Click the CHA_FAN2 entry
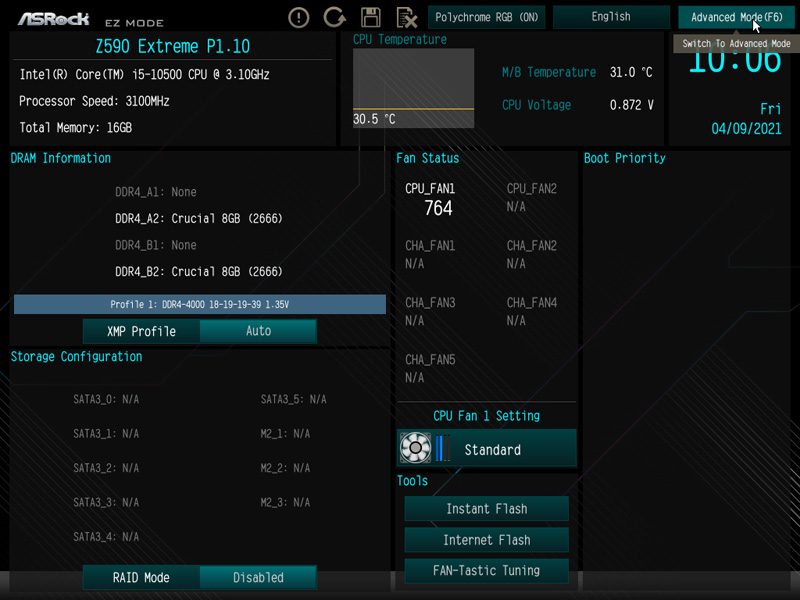The height and width of the screenshot is (600, 800). click(531, 255)
